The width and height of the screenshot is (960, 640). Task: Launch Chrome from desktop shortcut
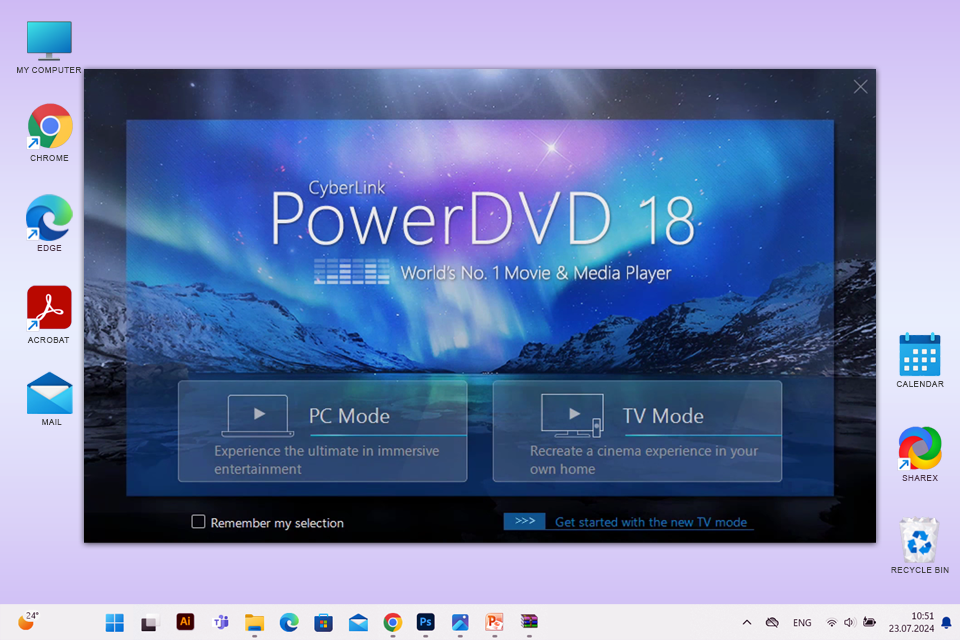50,133
